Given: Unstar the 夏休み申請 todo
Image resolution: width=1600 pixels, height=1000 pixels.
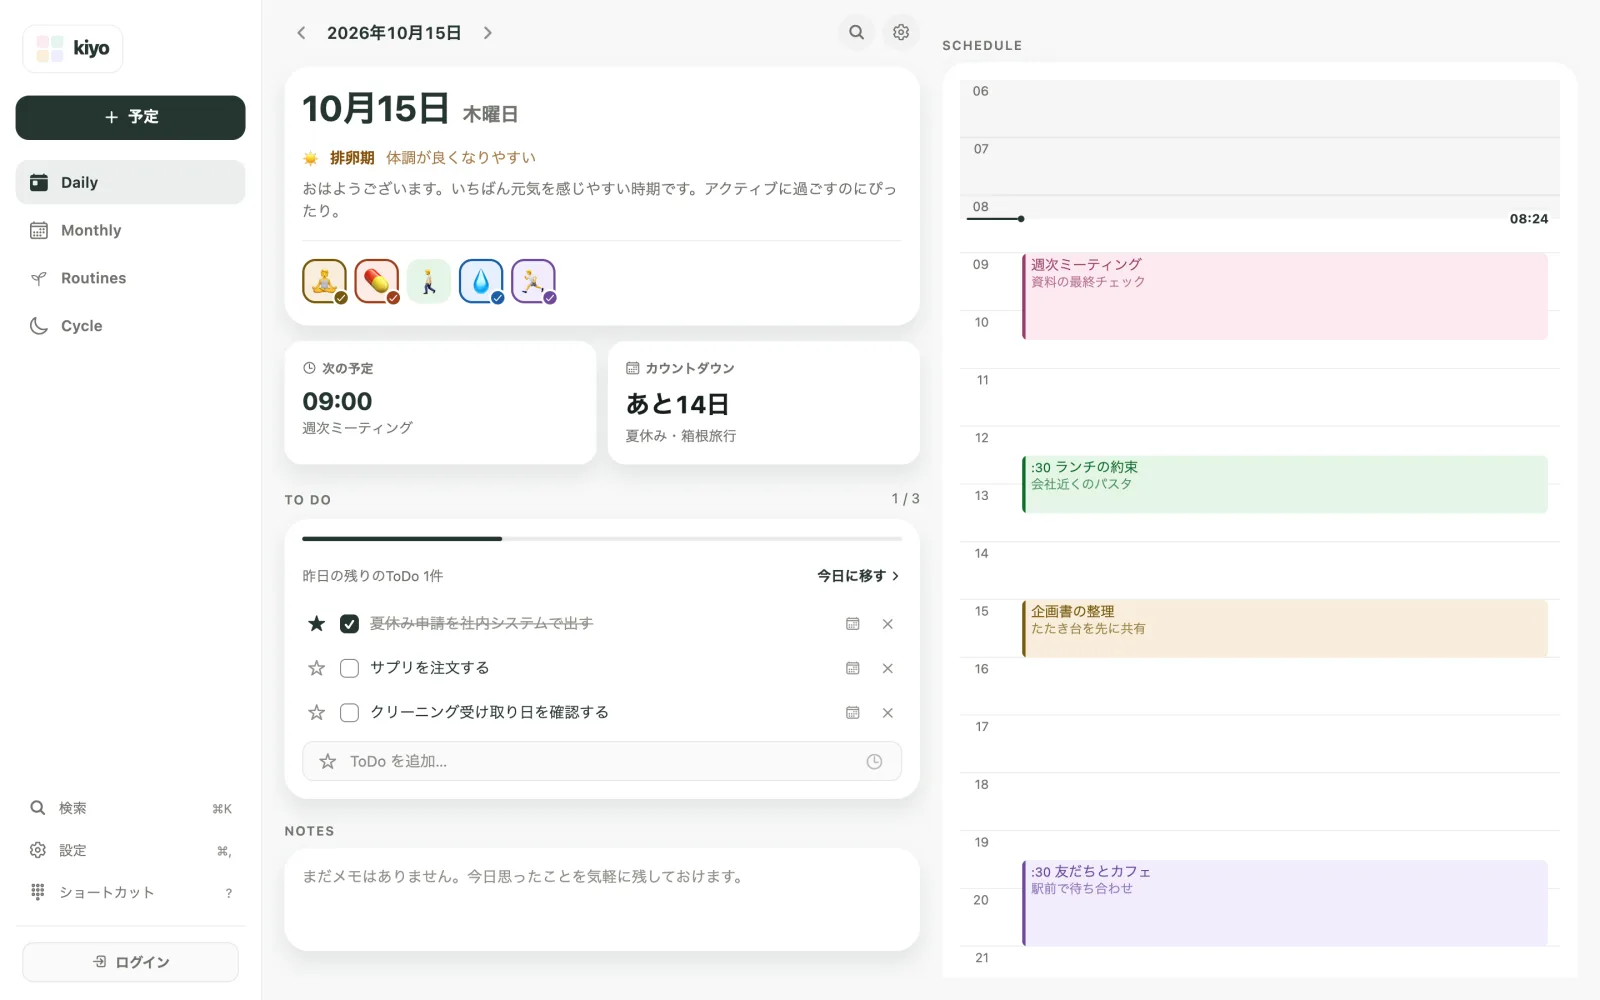Looking at the screenshot, I should [317, 624].
